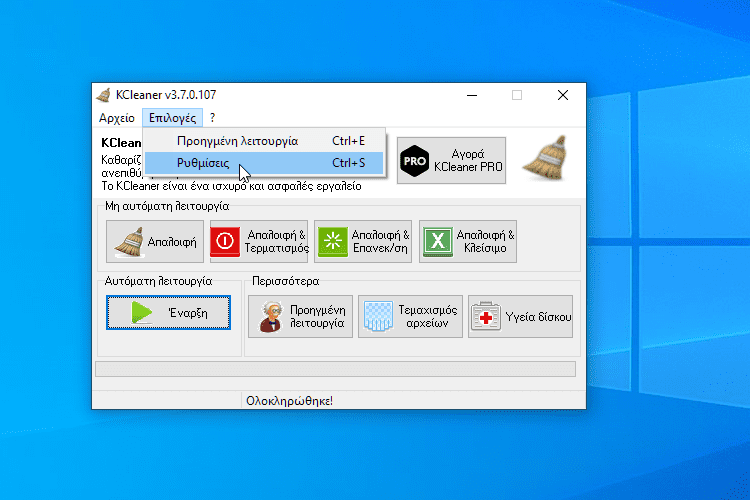Click the green play arrow icon
Screen dimensions: 750x500
pyautogui.click(x=142, y=313)
